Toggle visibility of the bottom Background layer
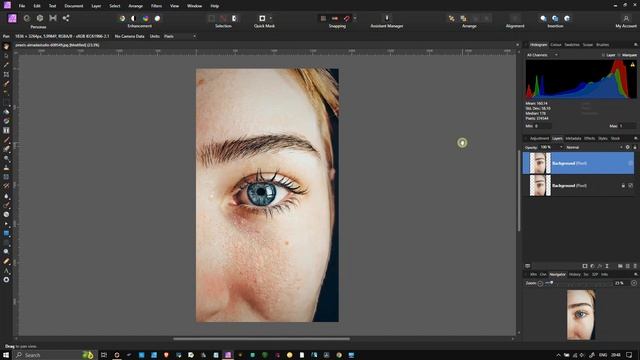This screenshot has height=360, width=640. 631,185
